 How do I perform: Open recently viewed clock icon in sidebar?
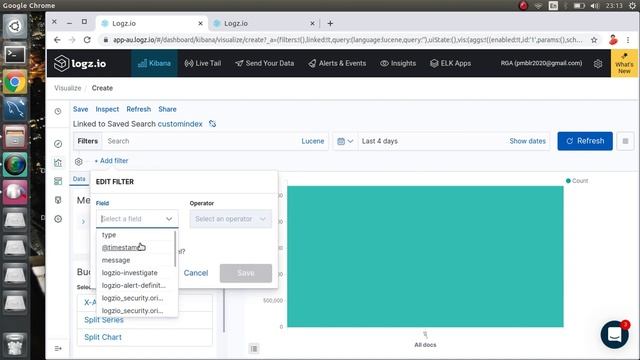coord(58,111)
